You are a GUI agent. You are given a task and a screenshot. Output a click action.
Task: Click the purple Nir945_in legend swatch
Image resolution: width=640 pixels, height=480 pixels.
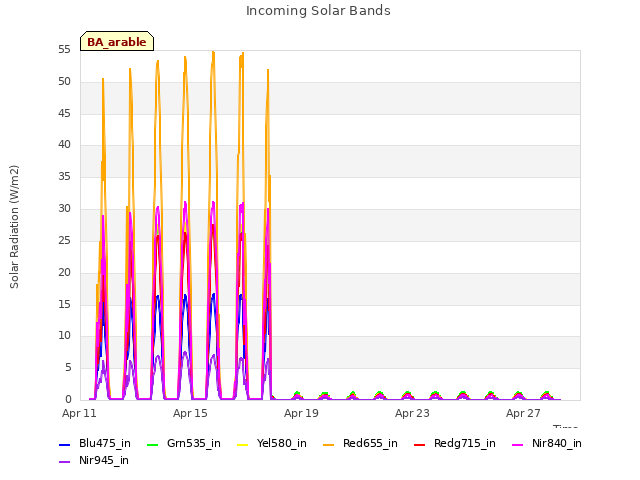point(64,461)
